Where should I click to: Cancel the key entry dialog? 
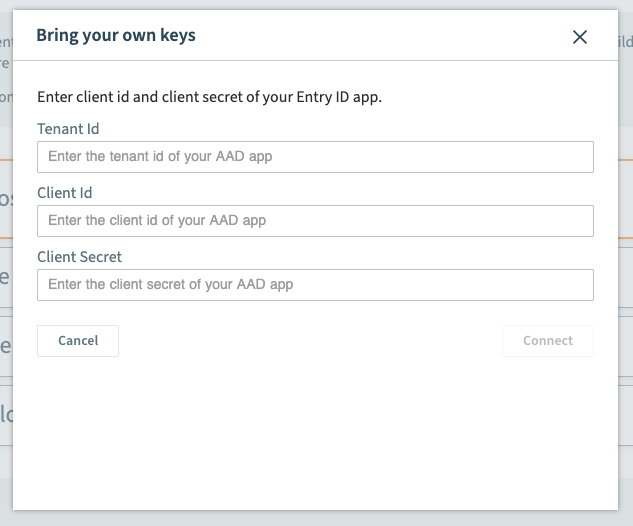[78, 341]
